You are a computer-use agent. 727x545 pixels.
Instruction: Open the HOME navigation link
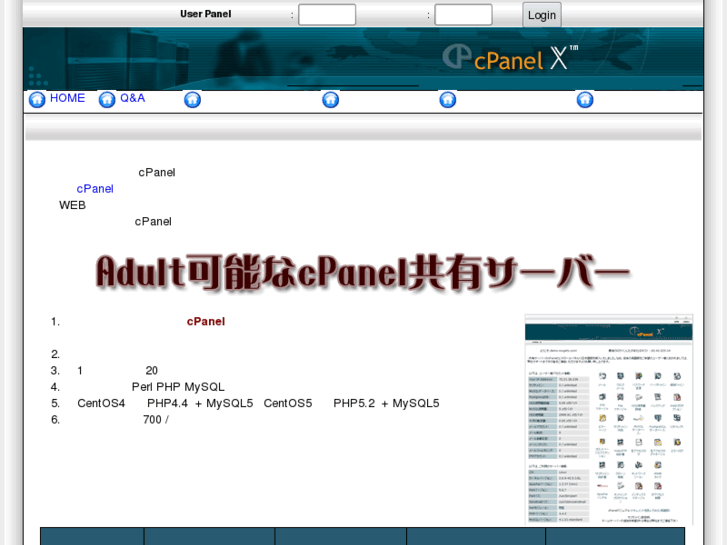click(x=67, y=98)
